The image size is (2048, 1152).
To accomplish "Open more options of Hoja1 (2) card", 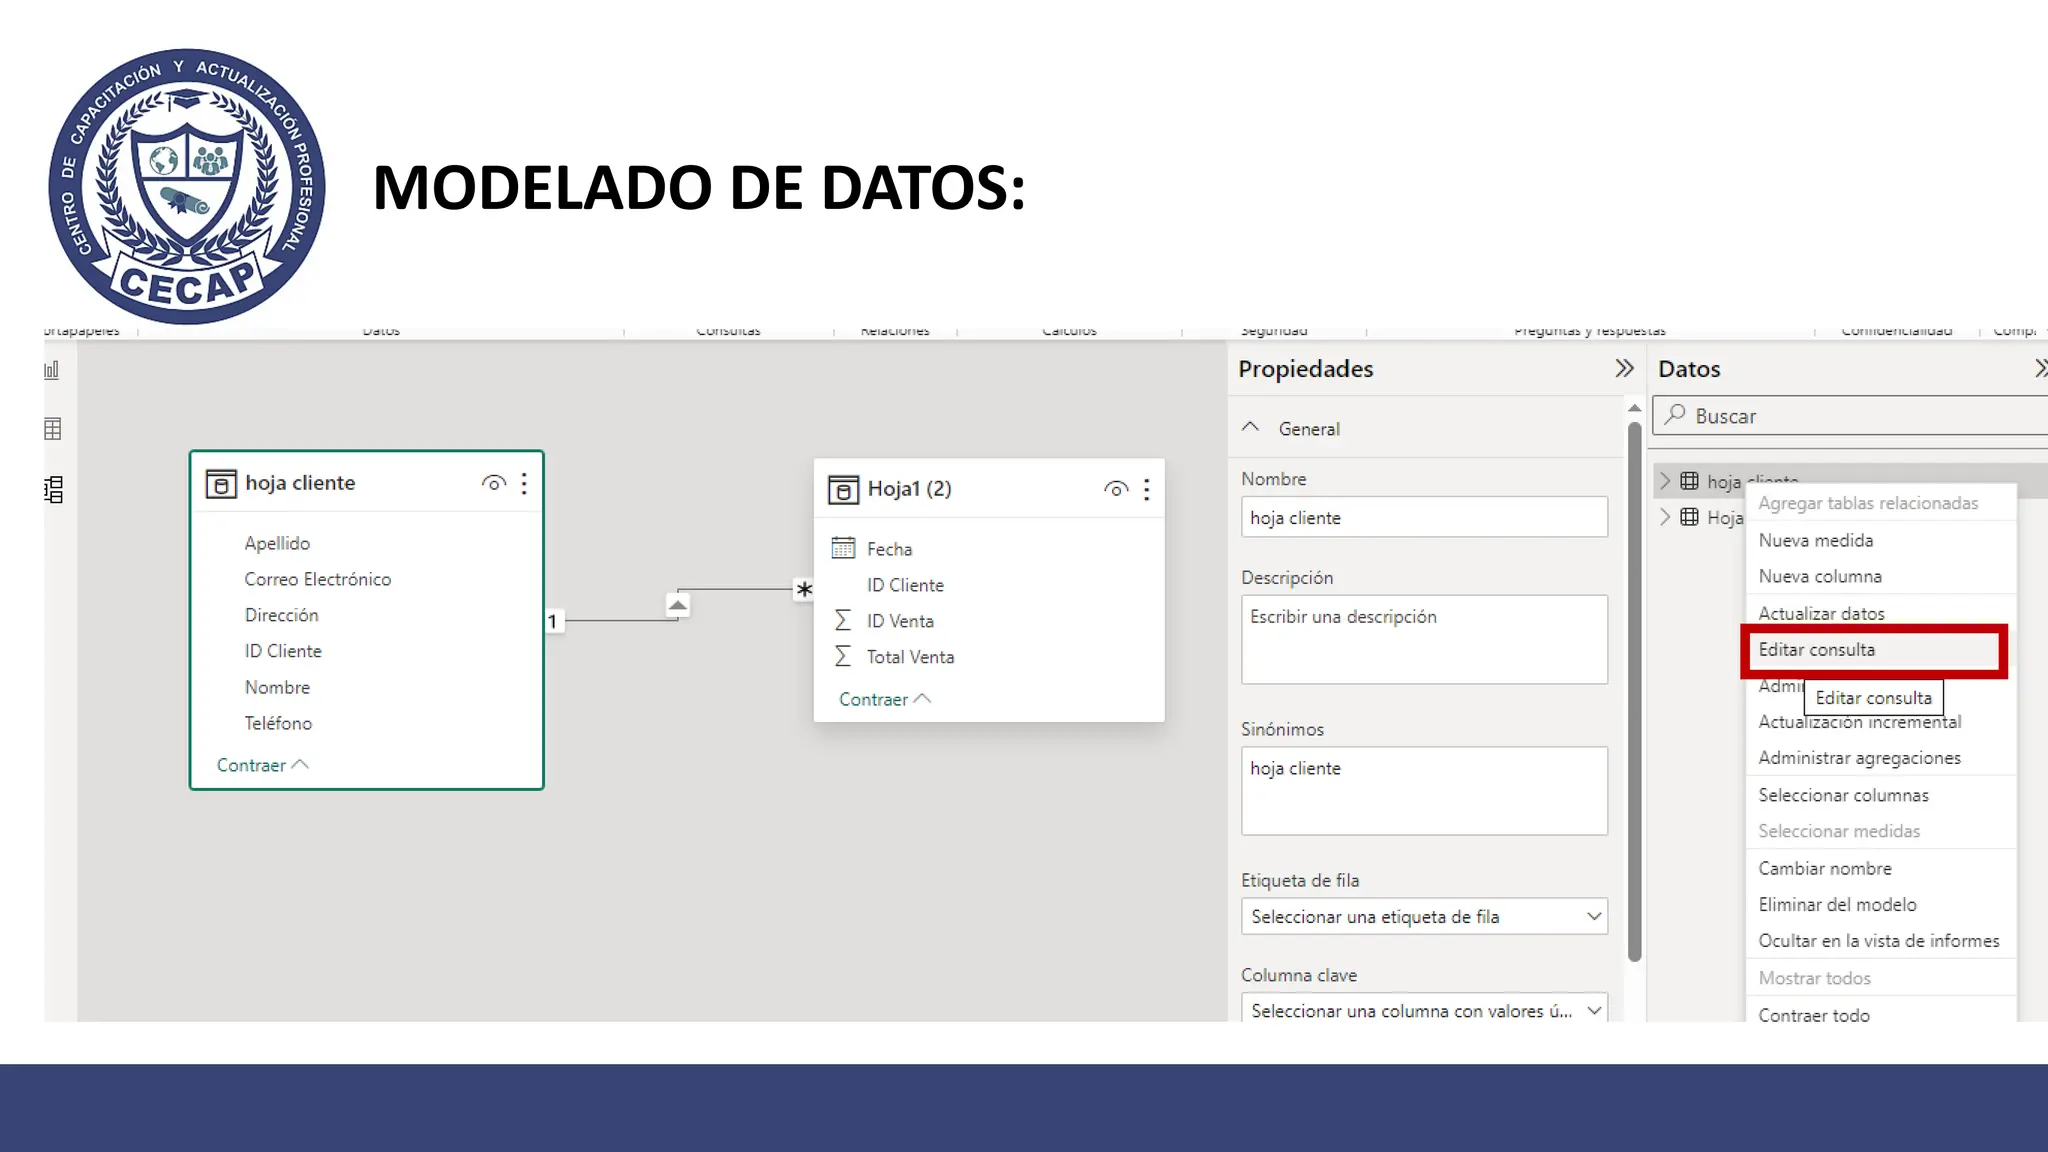I will click(x=1147, y=490).
